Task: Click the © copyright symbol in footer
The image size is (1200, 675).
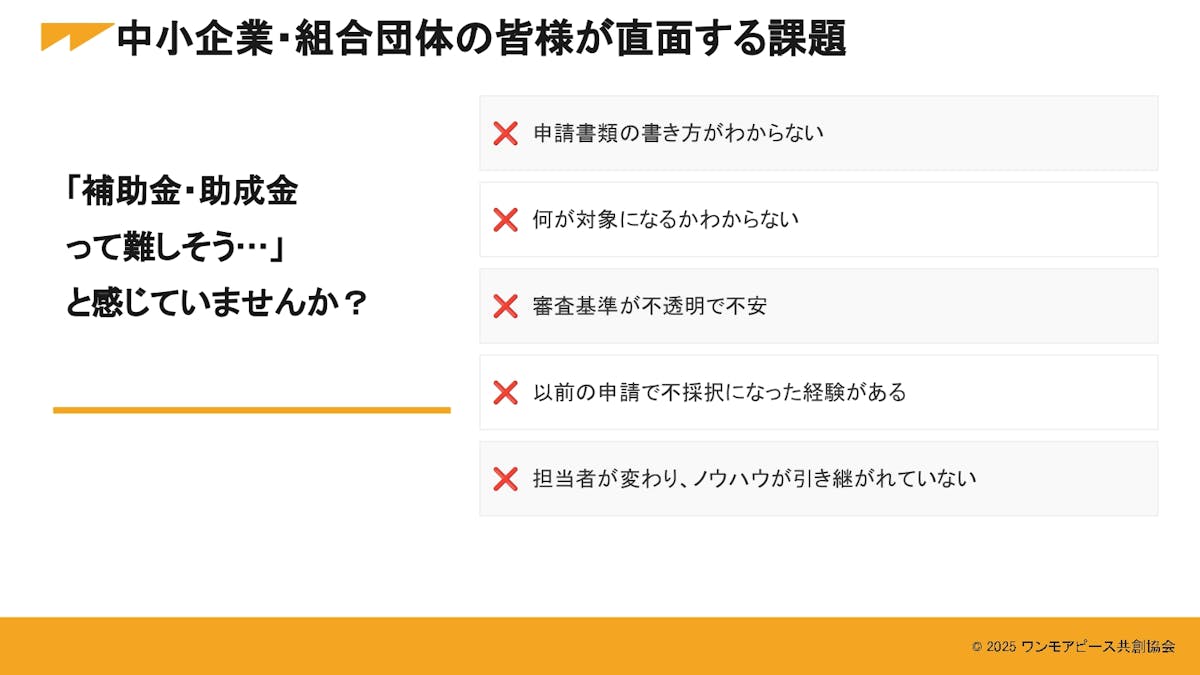Action: pyautogui.click(x=977, y=647)
